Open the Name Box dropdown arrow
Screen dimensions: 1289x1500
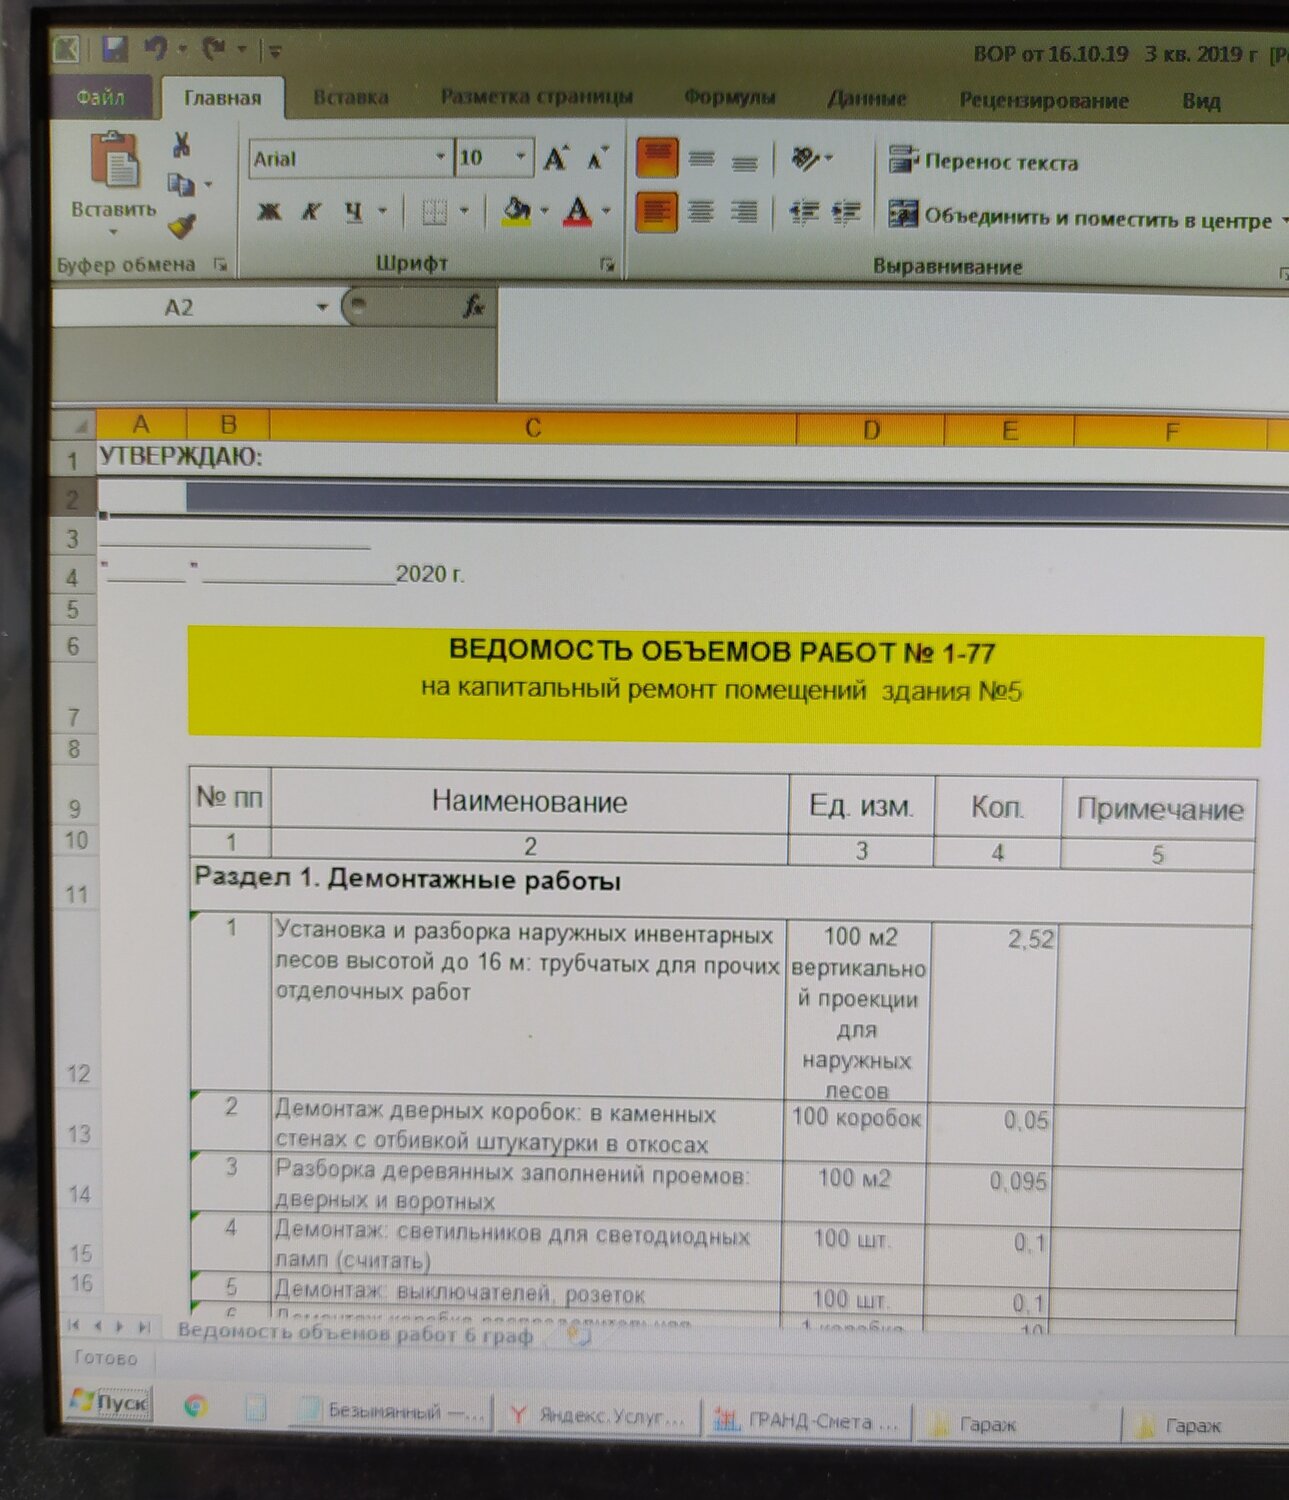[x=322, y=306]
